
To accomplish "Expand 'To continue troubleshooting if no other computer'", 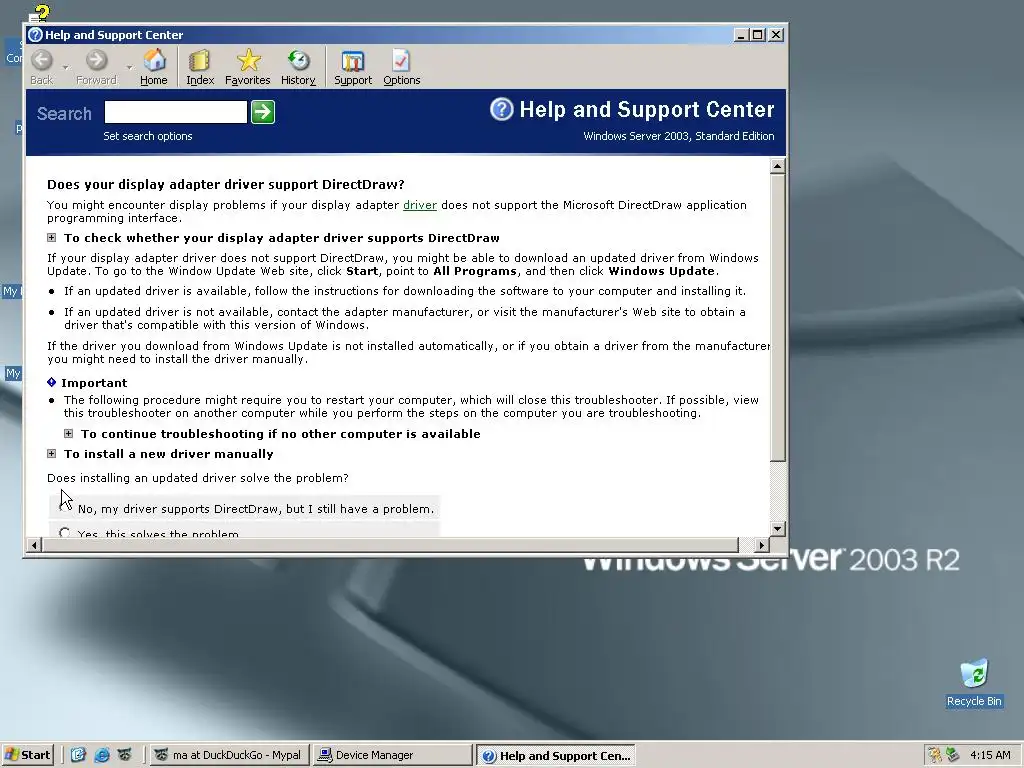I will tap(69, 434).
